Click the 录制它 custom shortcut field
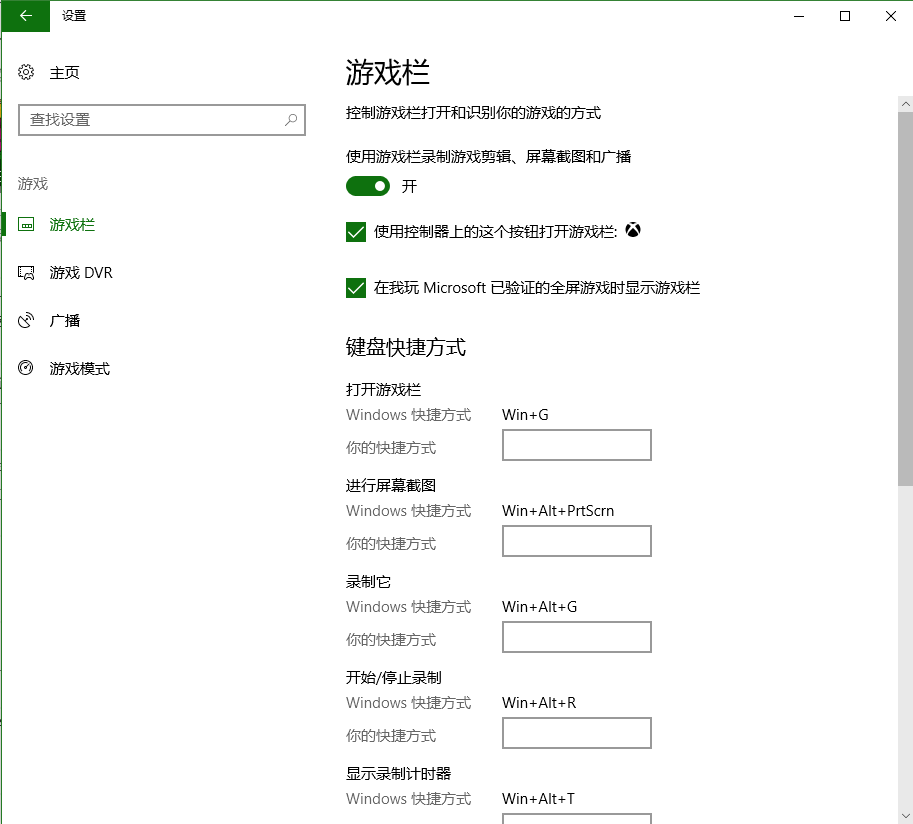Screen dimensions: 913x824 (576, 636)
